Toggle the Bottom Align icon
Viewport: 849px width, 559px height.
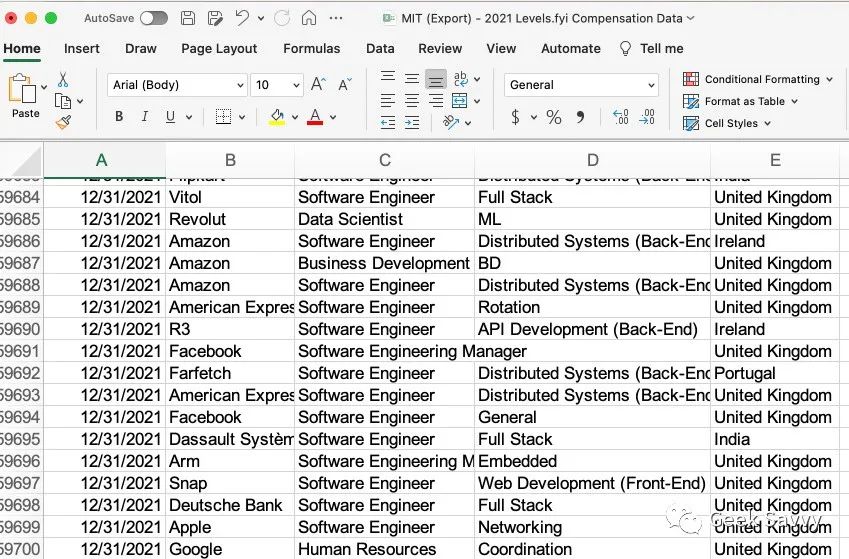point(436,80)
